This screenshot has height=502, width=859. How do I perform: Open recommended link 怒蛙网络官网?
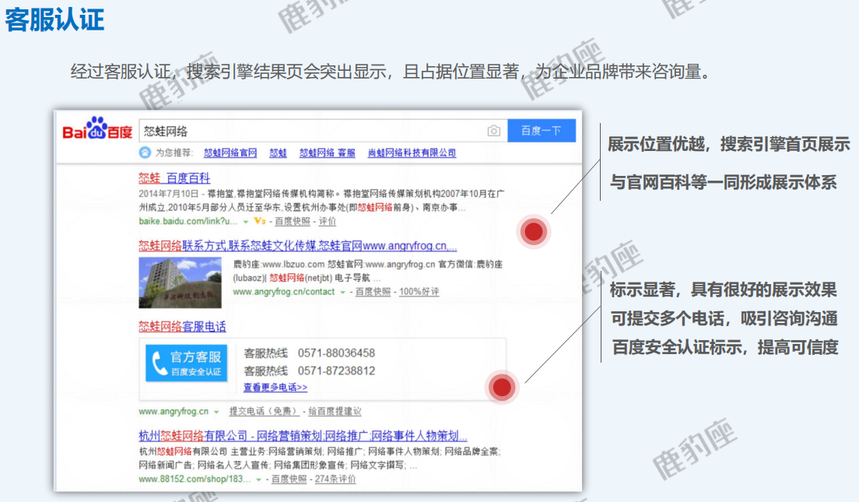coord(230,153)
